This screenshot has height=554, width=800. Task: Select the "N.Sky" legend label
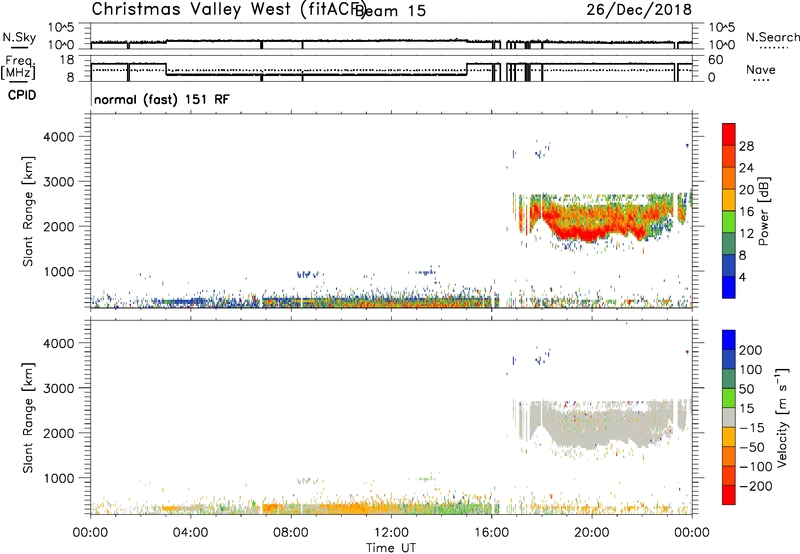pyautogui.click(x=19, y=37)
